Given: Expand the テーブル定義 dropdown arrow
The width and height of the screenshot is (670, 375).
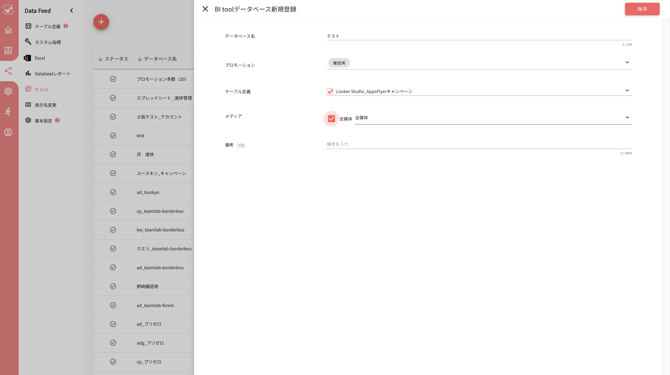Looking at the screenshot, I should (x=627, y=91).
